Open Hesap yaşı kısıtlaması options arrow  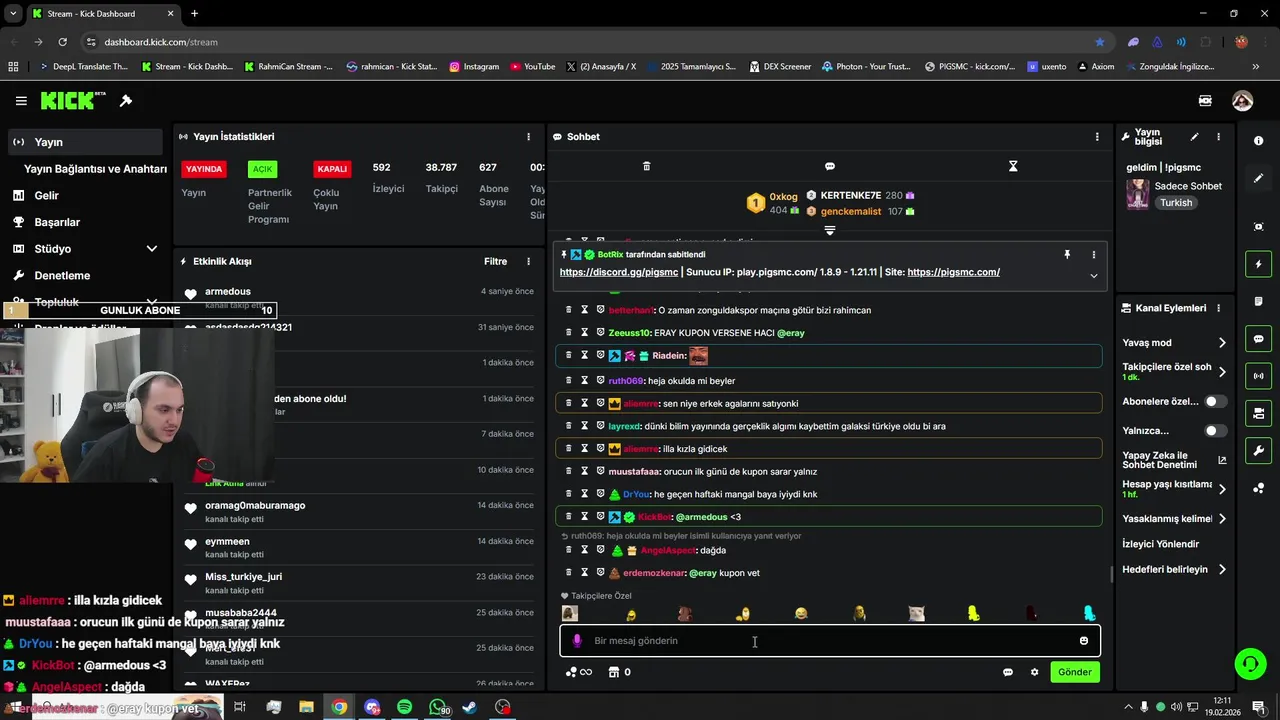(1222, 489)
